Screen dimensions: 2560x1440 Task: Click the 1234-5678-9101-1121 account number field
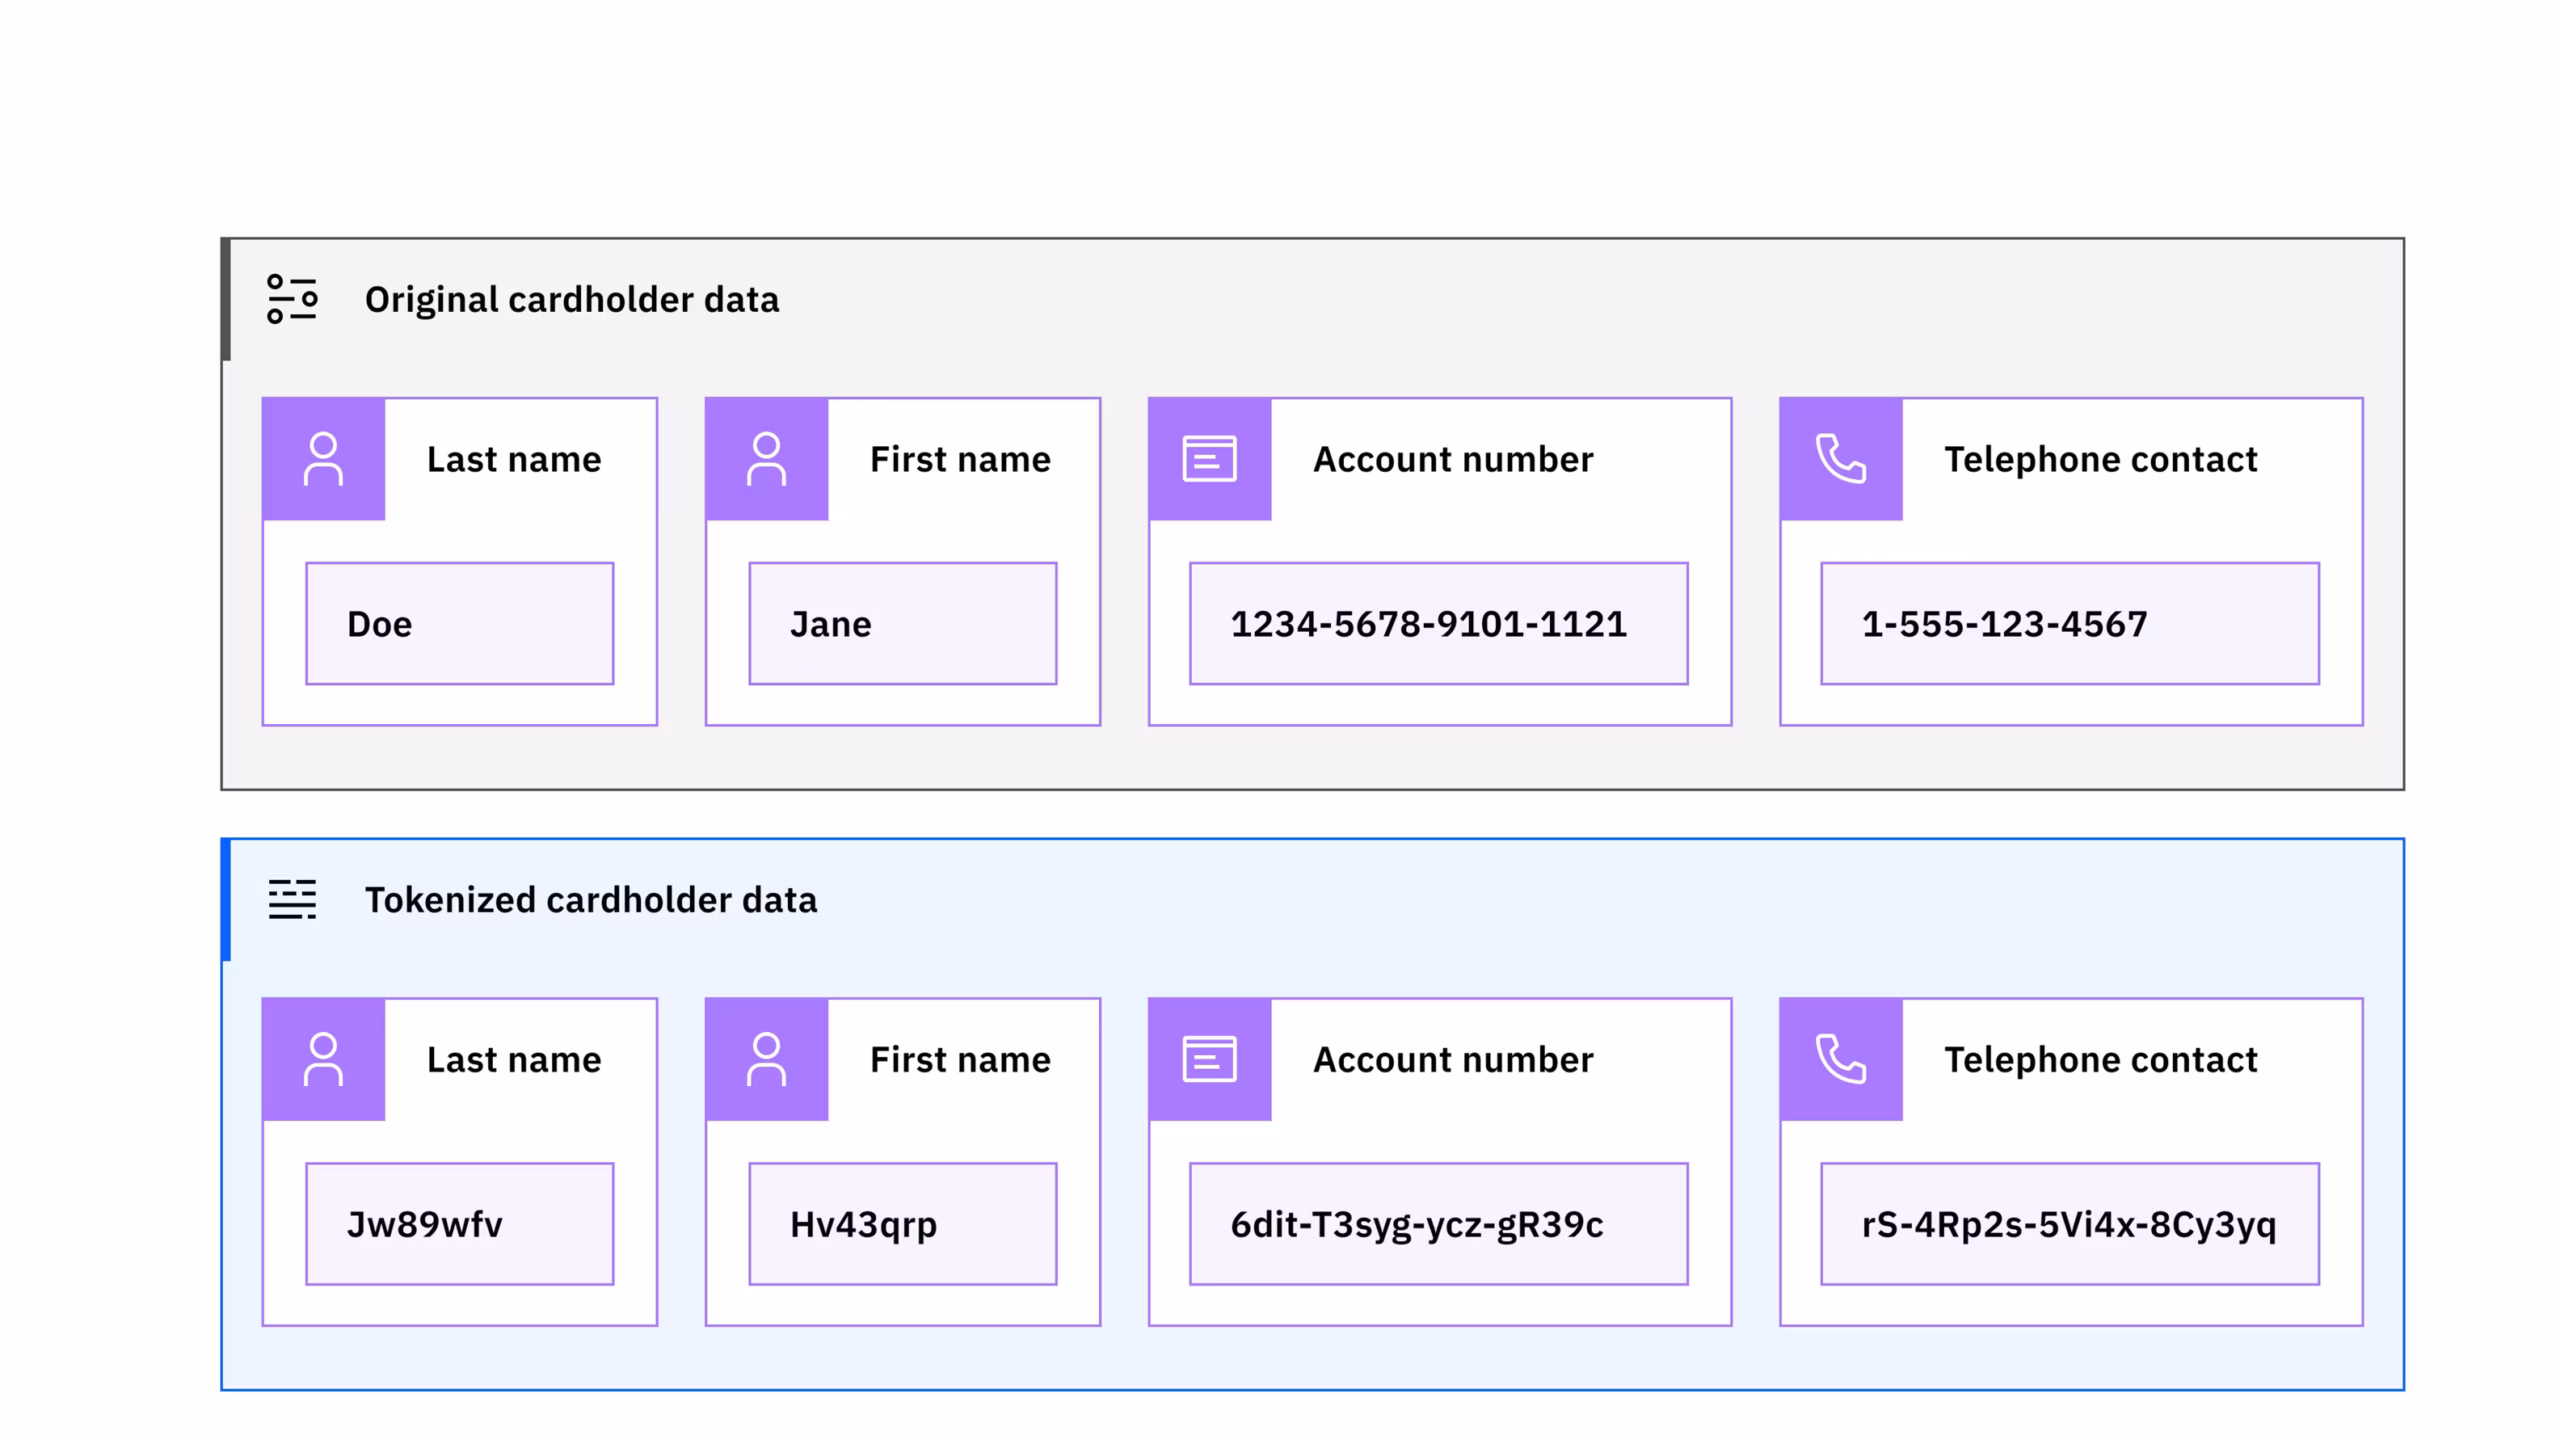1438,624
